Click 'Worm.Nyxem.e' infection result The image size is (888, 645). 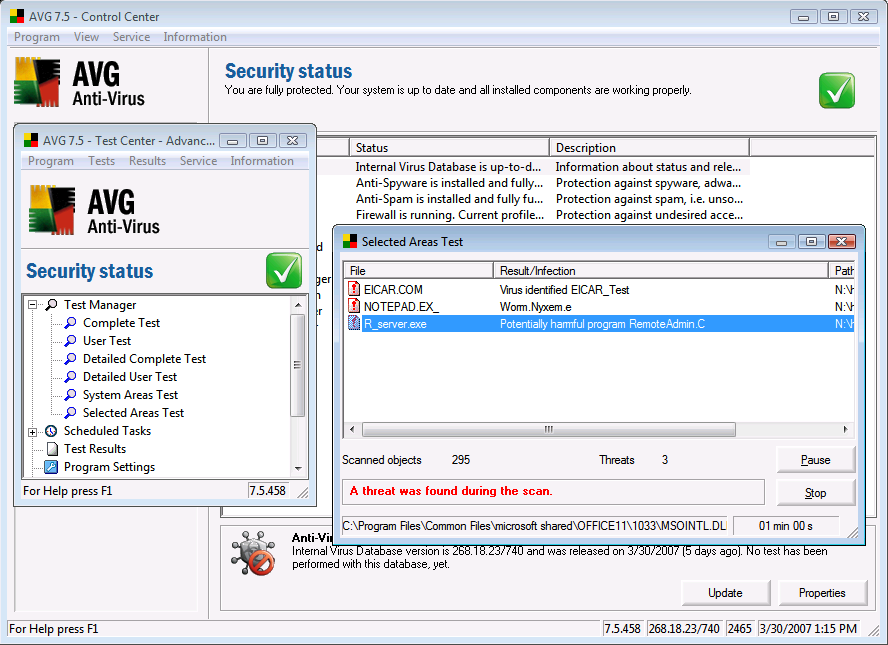[x=535, y=307]
